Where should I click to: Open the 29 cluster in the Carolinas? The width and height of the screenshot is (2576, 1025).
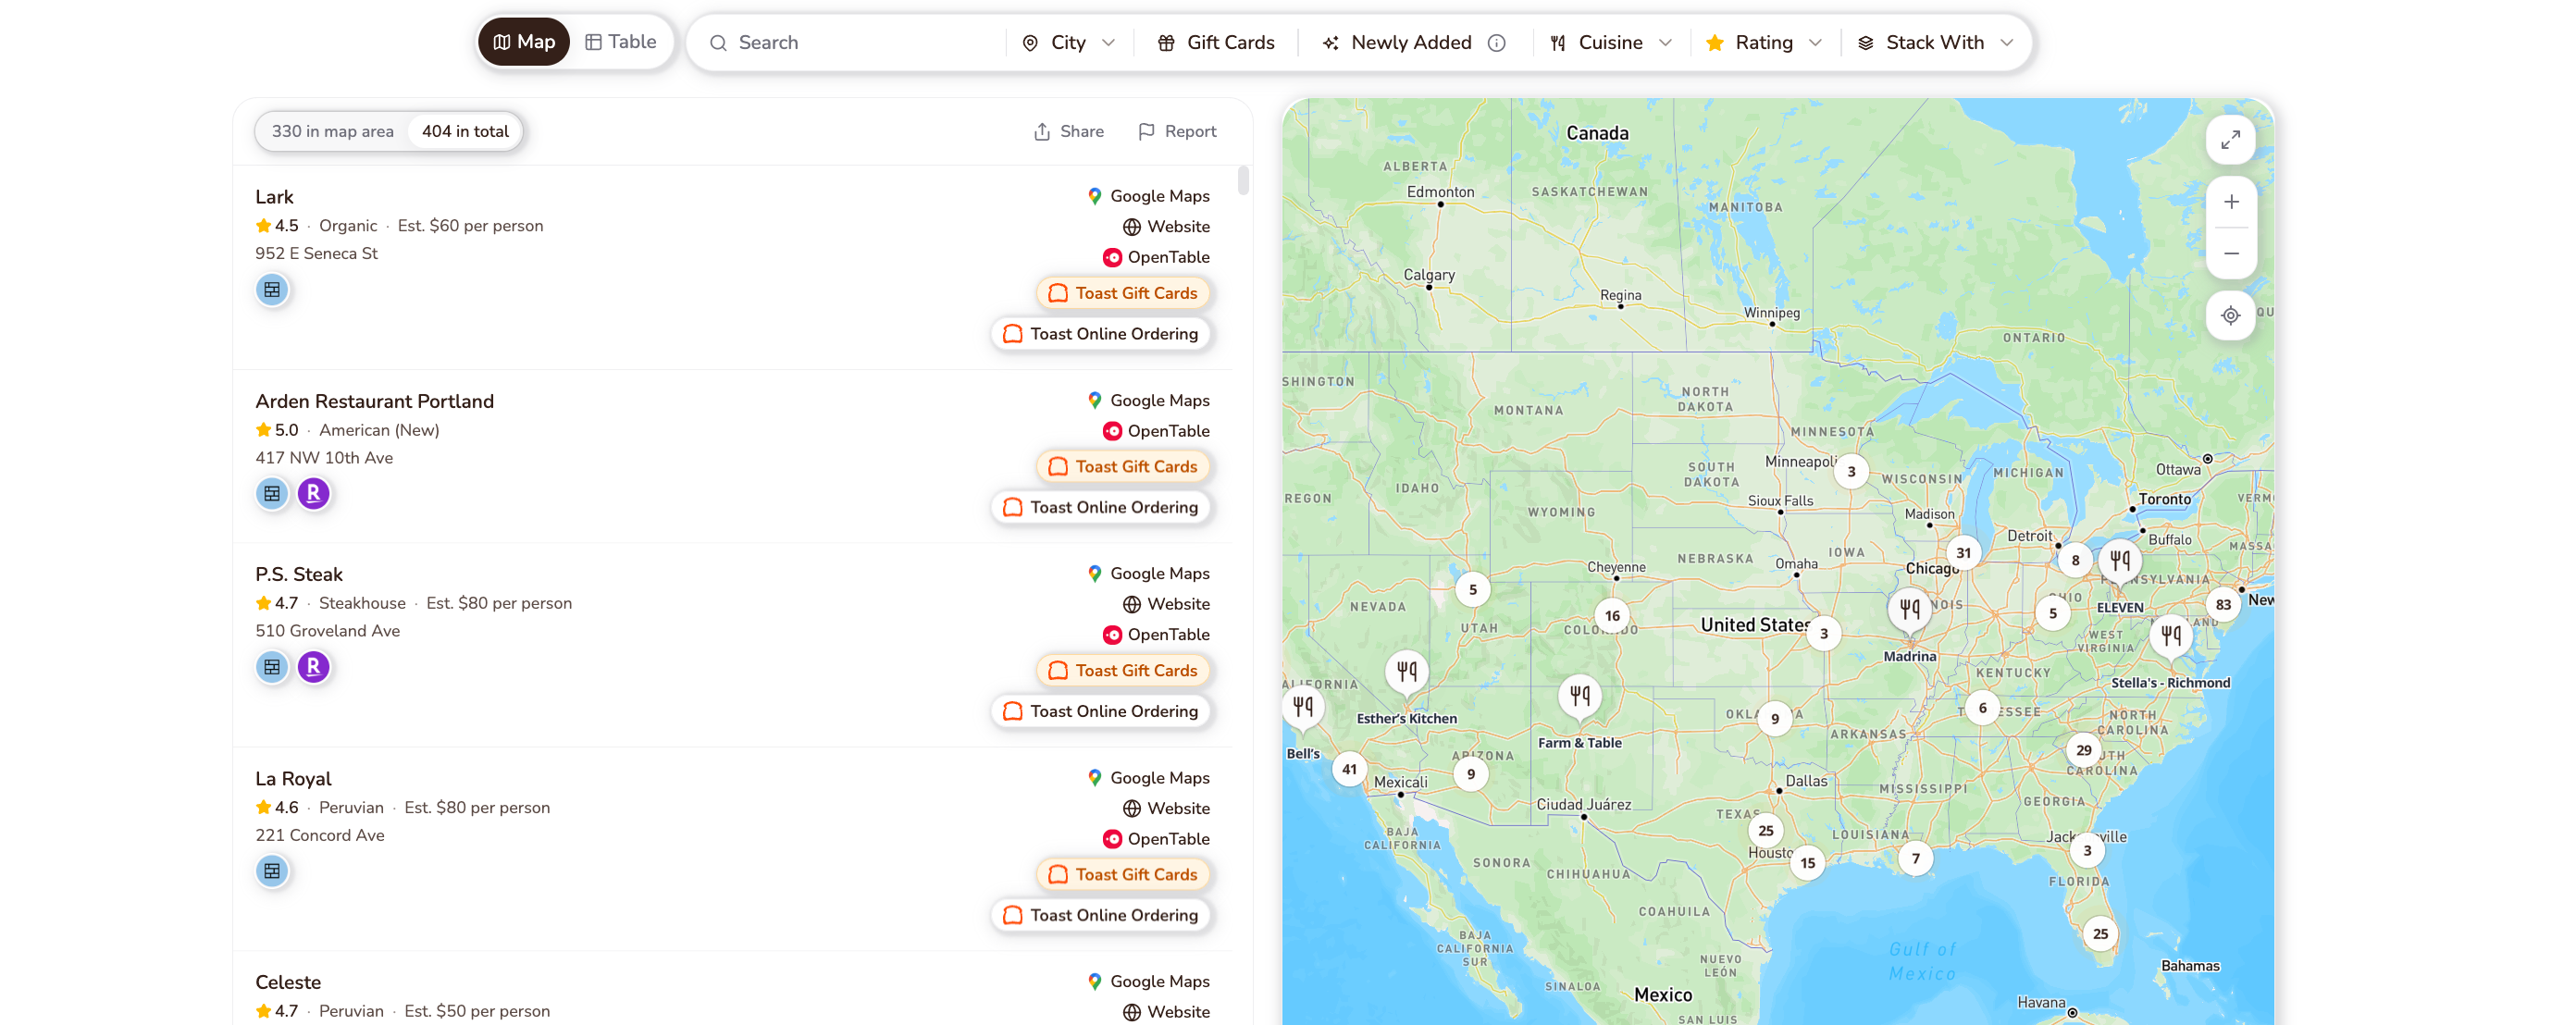(x=2084, y=750)
